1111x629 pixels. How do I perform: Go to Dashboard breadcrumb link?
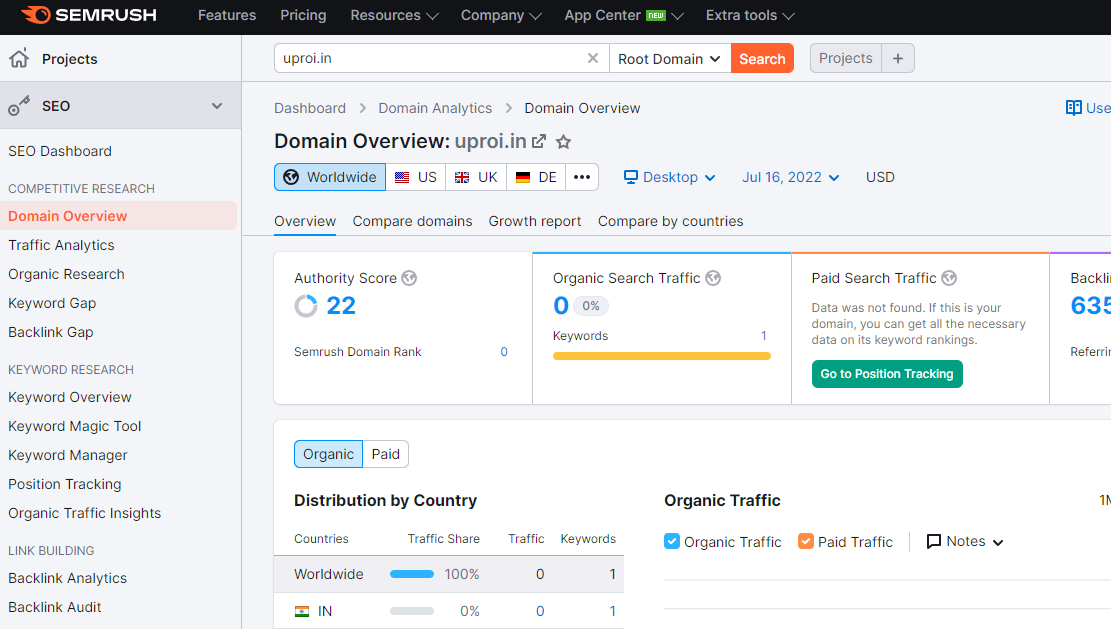[310, 108]
